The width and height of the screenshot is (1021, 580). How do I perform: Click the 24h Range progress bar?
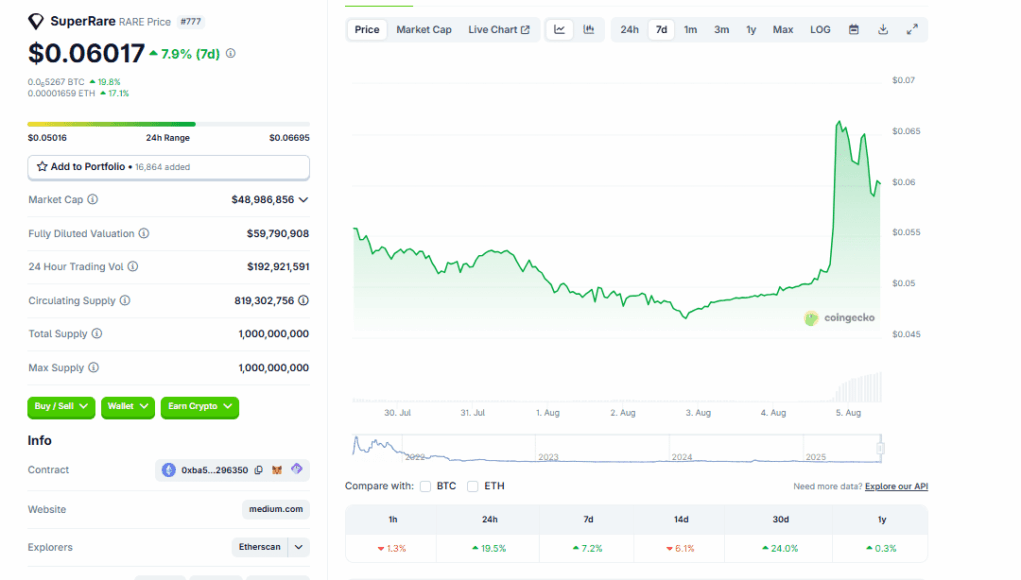[169, 124]
